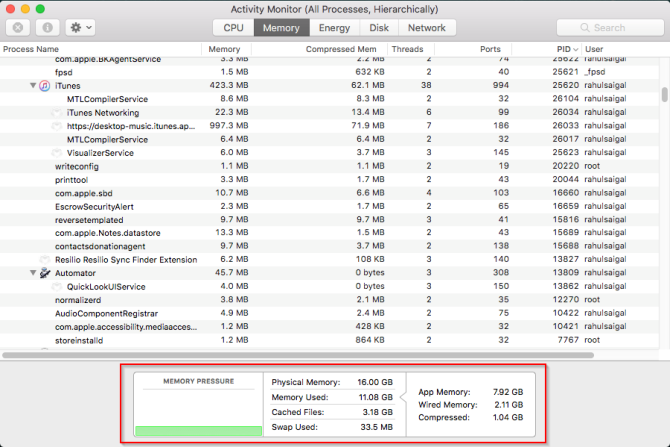Click the green memory pressure graph

coord(198,431)
